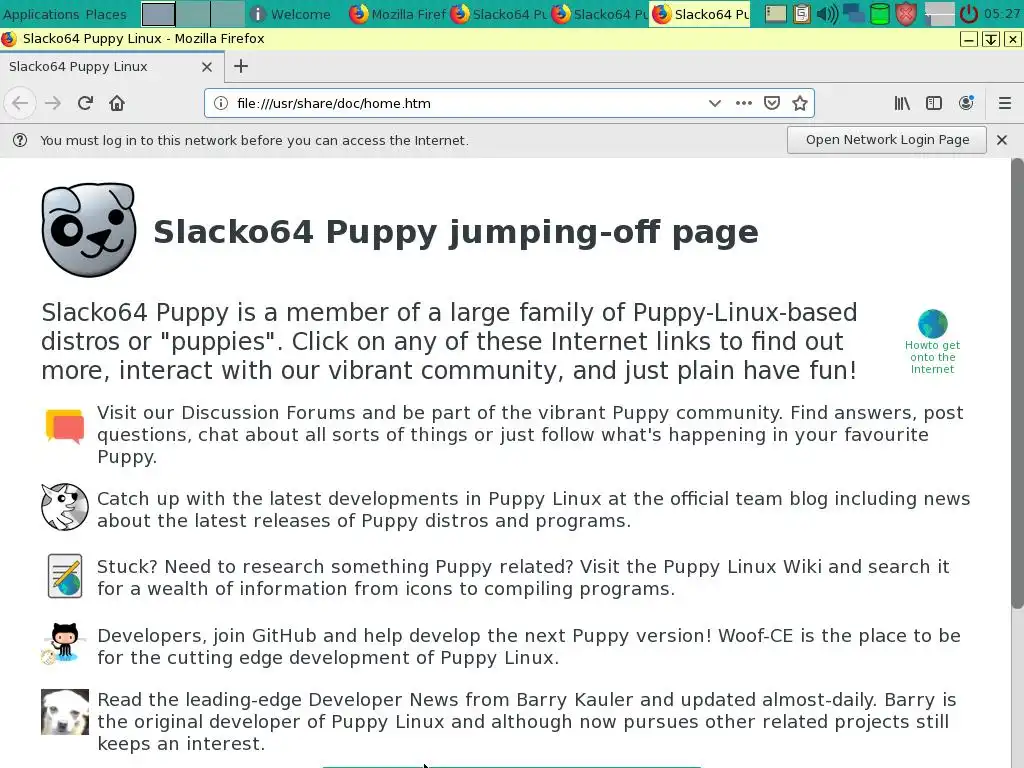Switch to the Welcome window in the taskbar
Screen dimensions: 1024x768
click(x=291, y=14)
